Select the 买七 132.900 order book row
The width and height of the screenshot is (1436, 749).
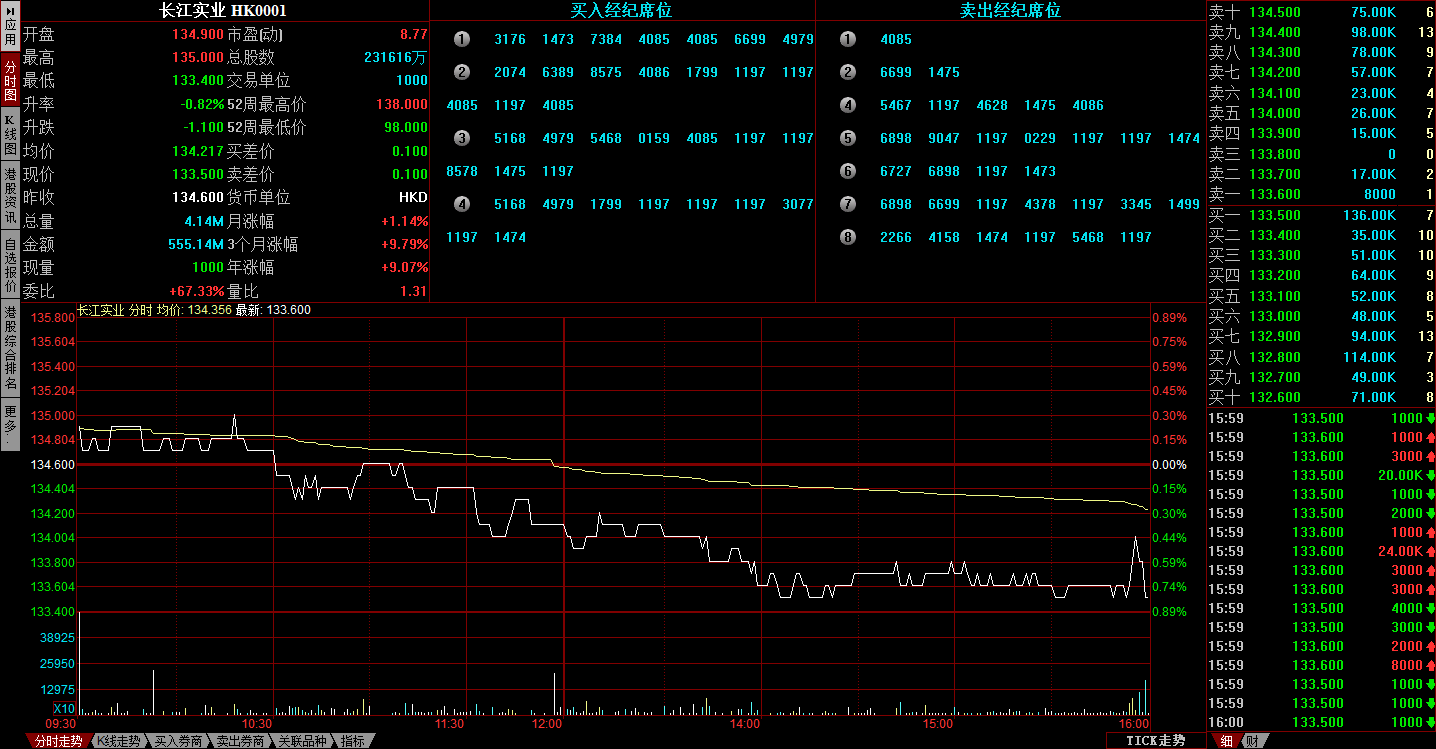pos(1321,336)
